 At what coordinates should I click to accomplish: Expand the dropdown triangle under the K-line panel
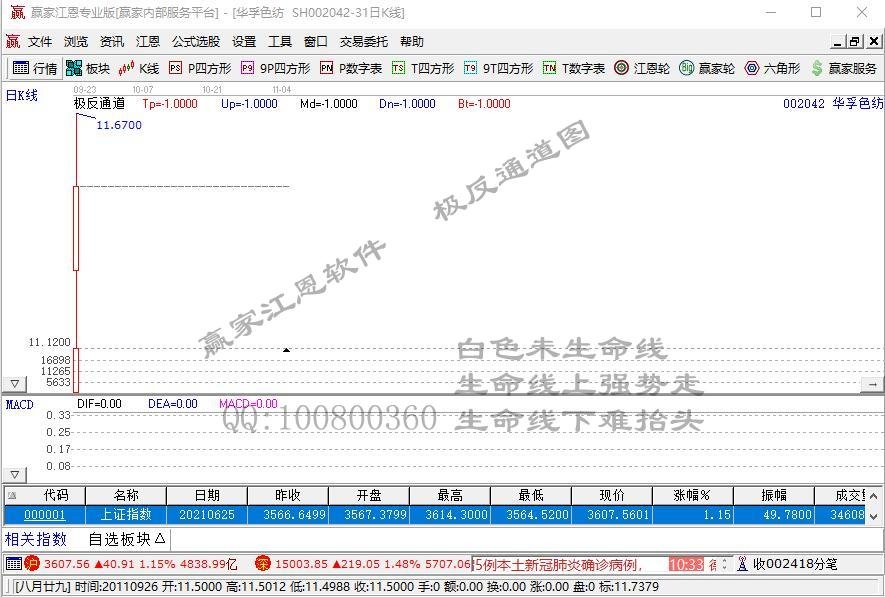[15, 384]
